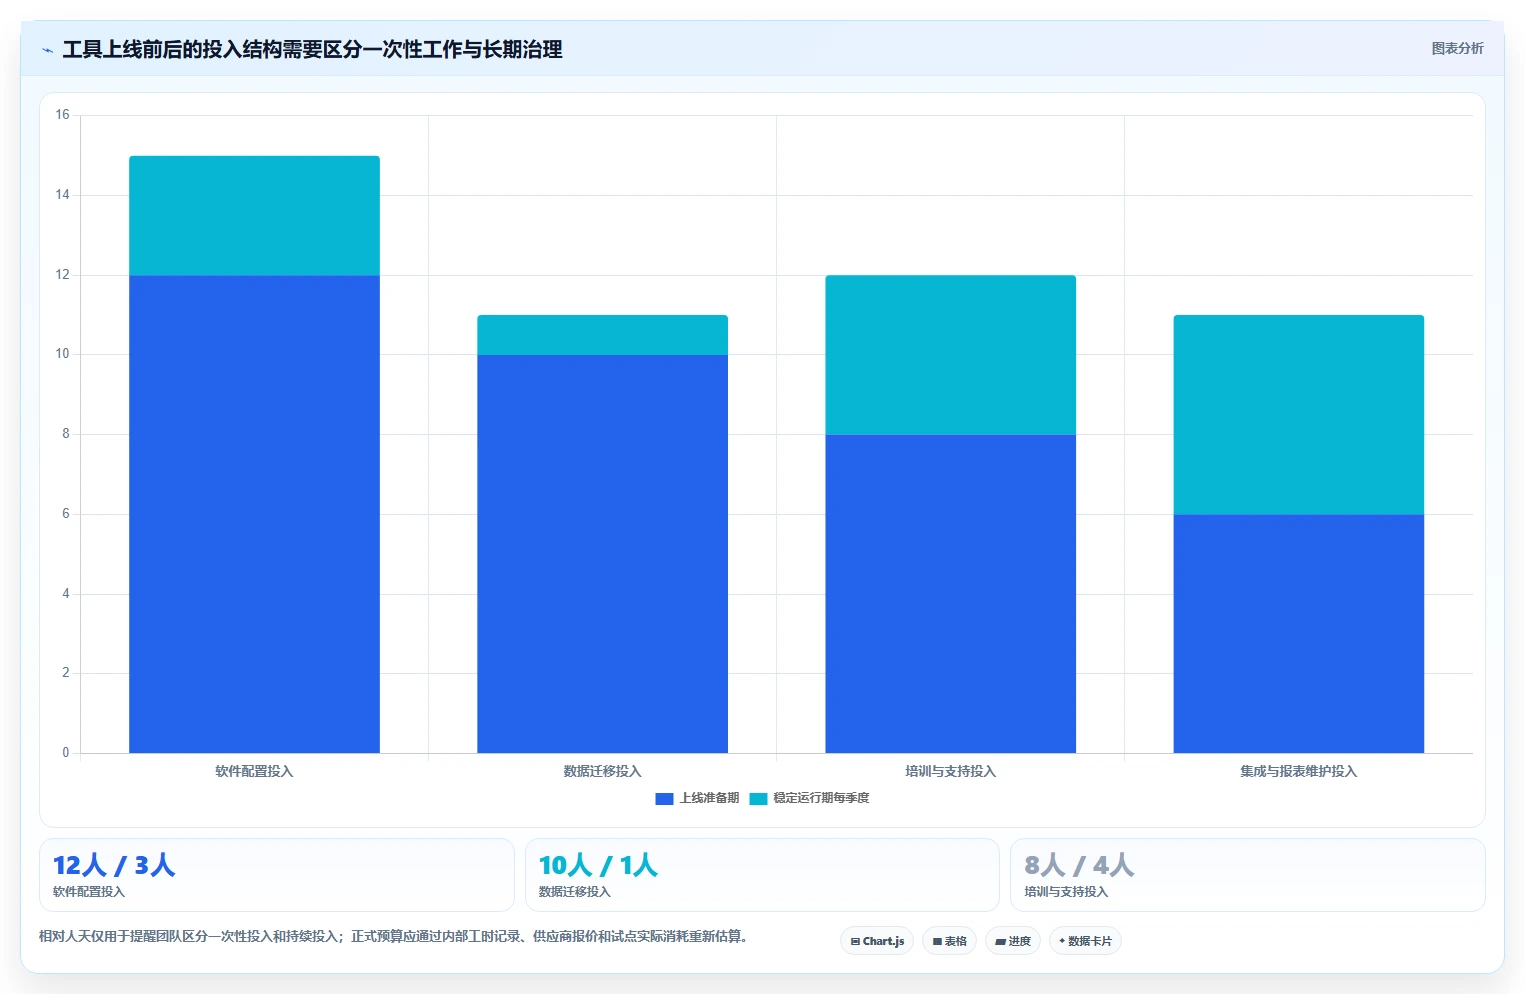Screen dimensions: 1525x994
Task: Select the 进度 tag chip
Action: (1013, 941)
